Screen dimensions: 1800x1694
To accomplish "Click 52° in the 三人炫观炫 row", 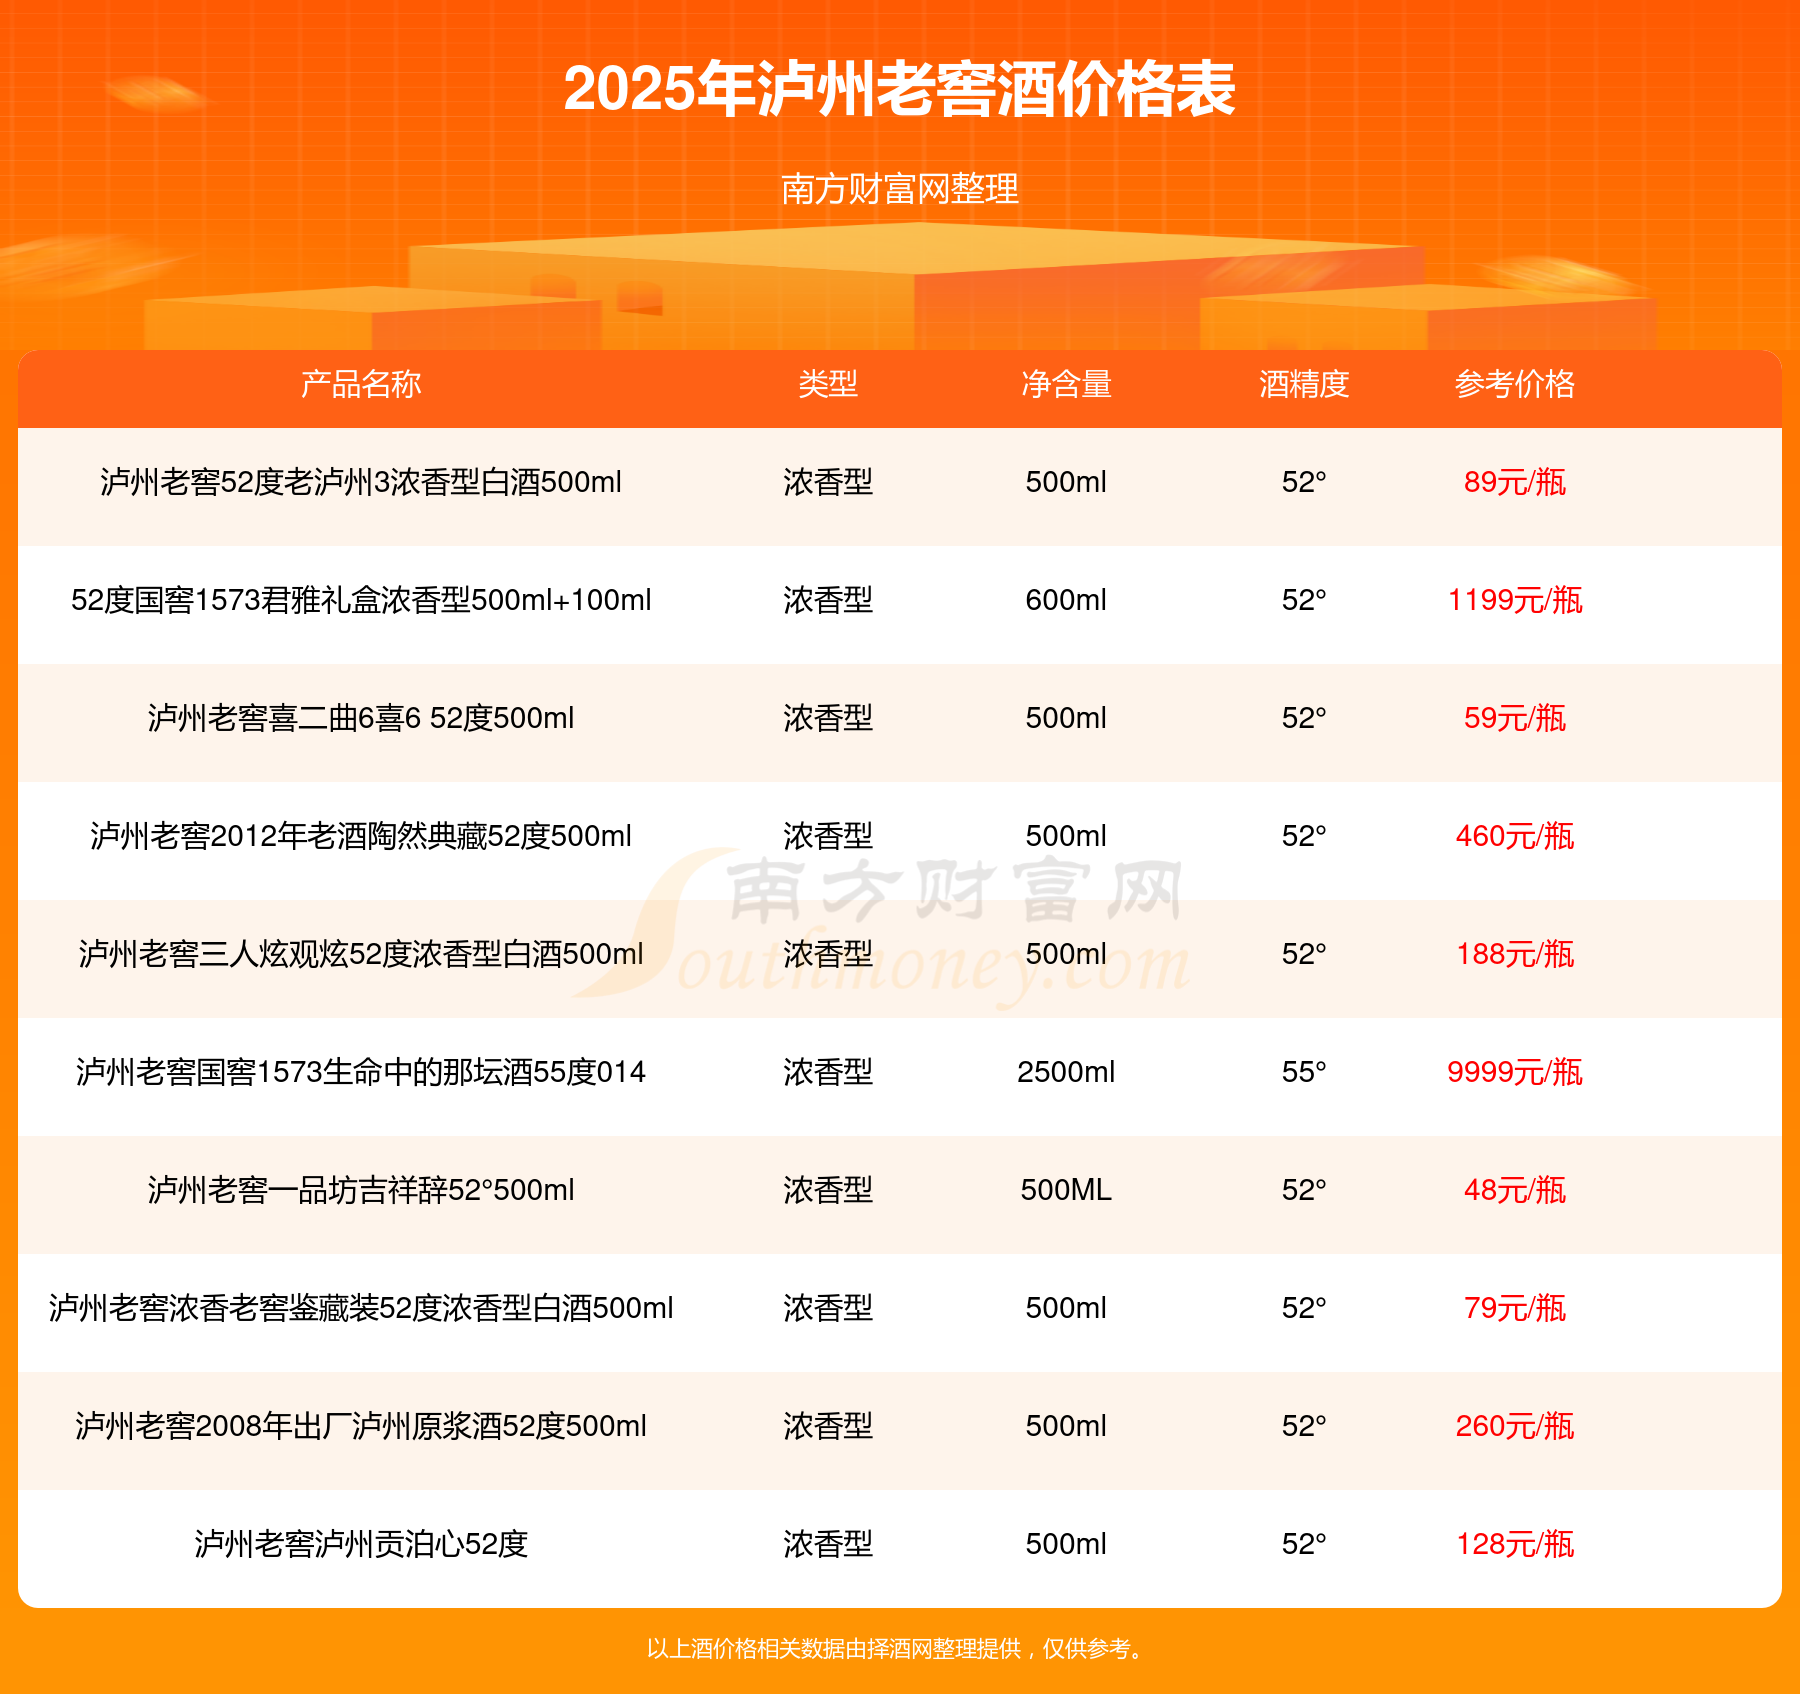I will (1304, 954).
